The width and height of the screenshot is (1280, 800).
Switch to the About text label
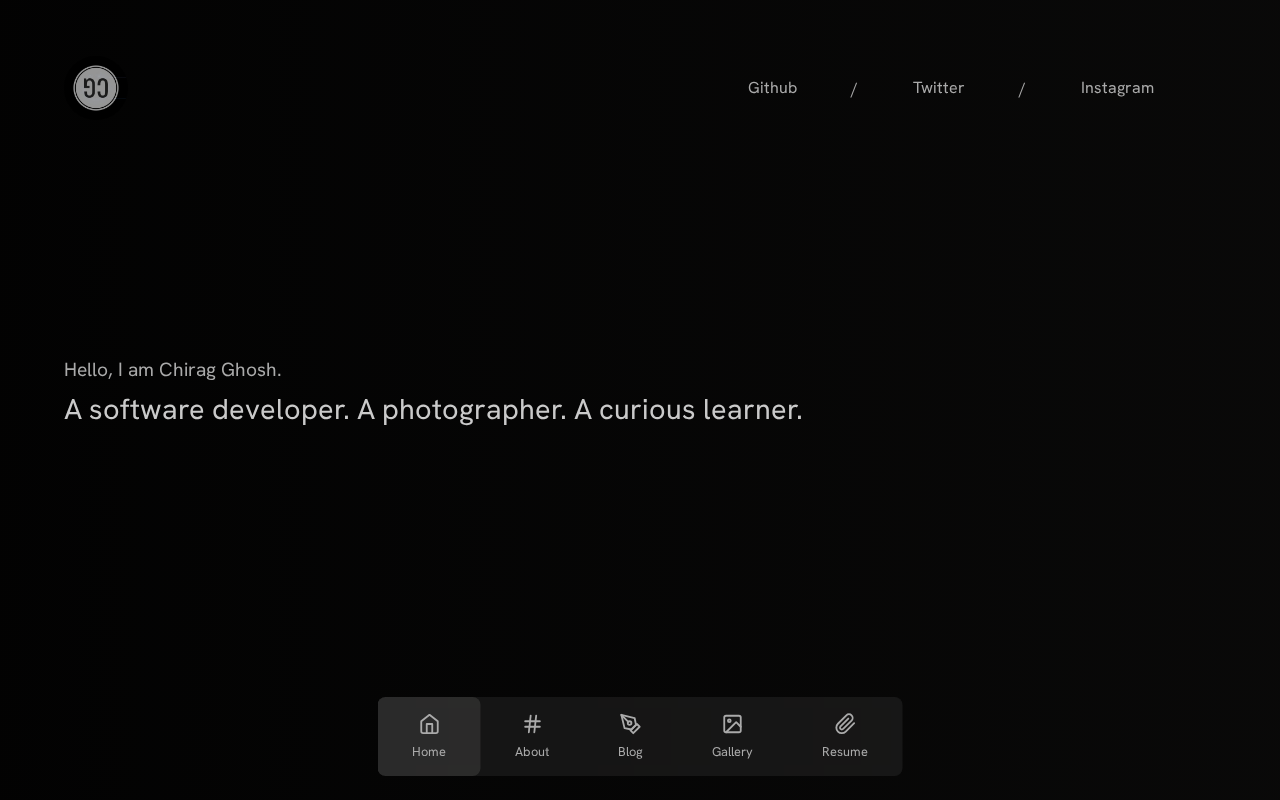532,752
